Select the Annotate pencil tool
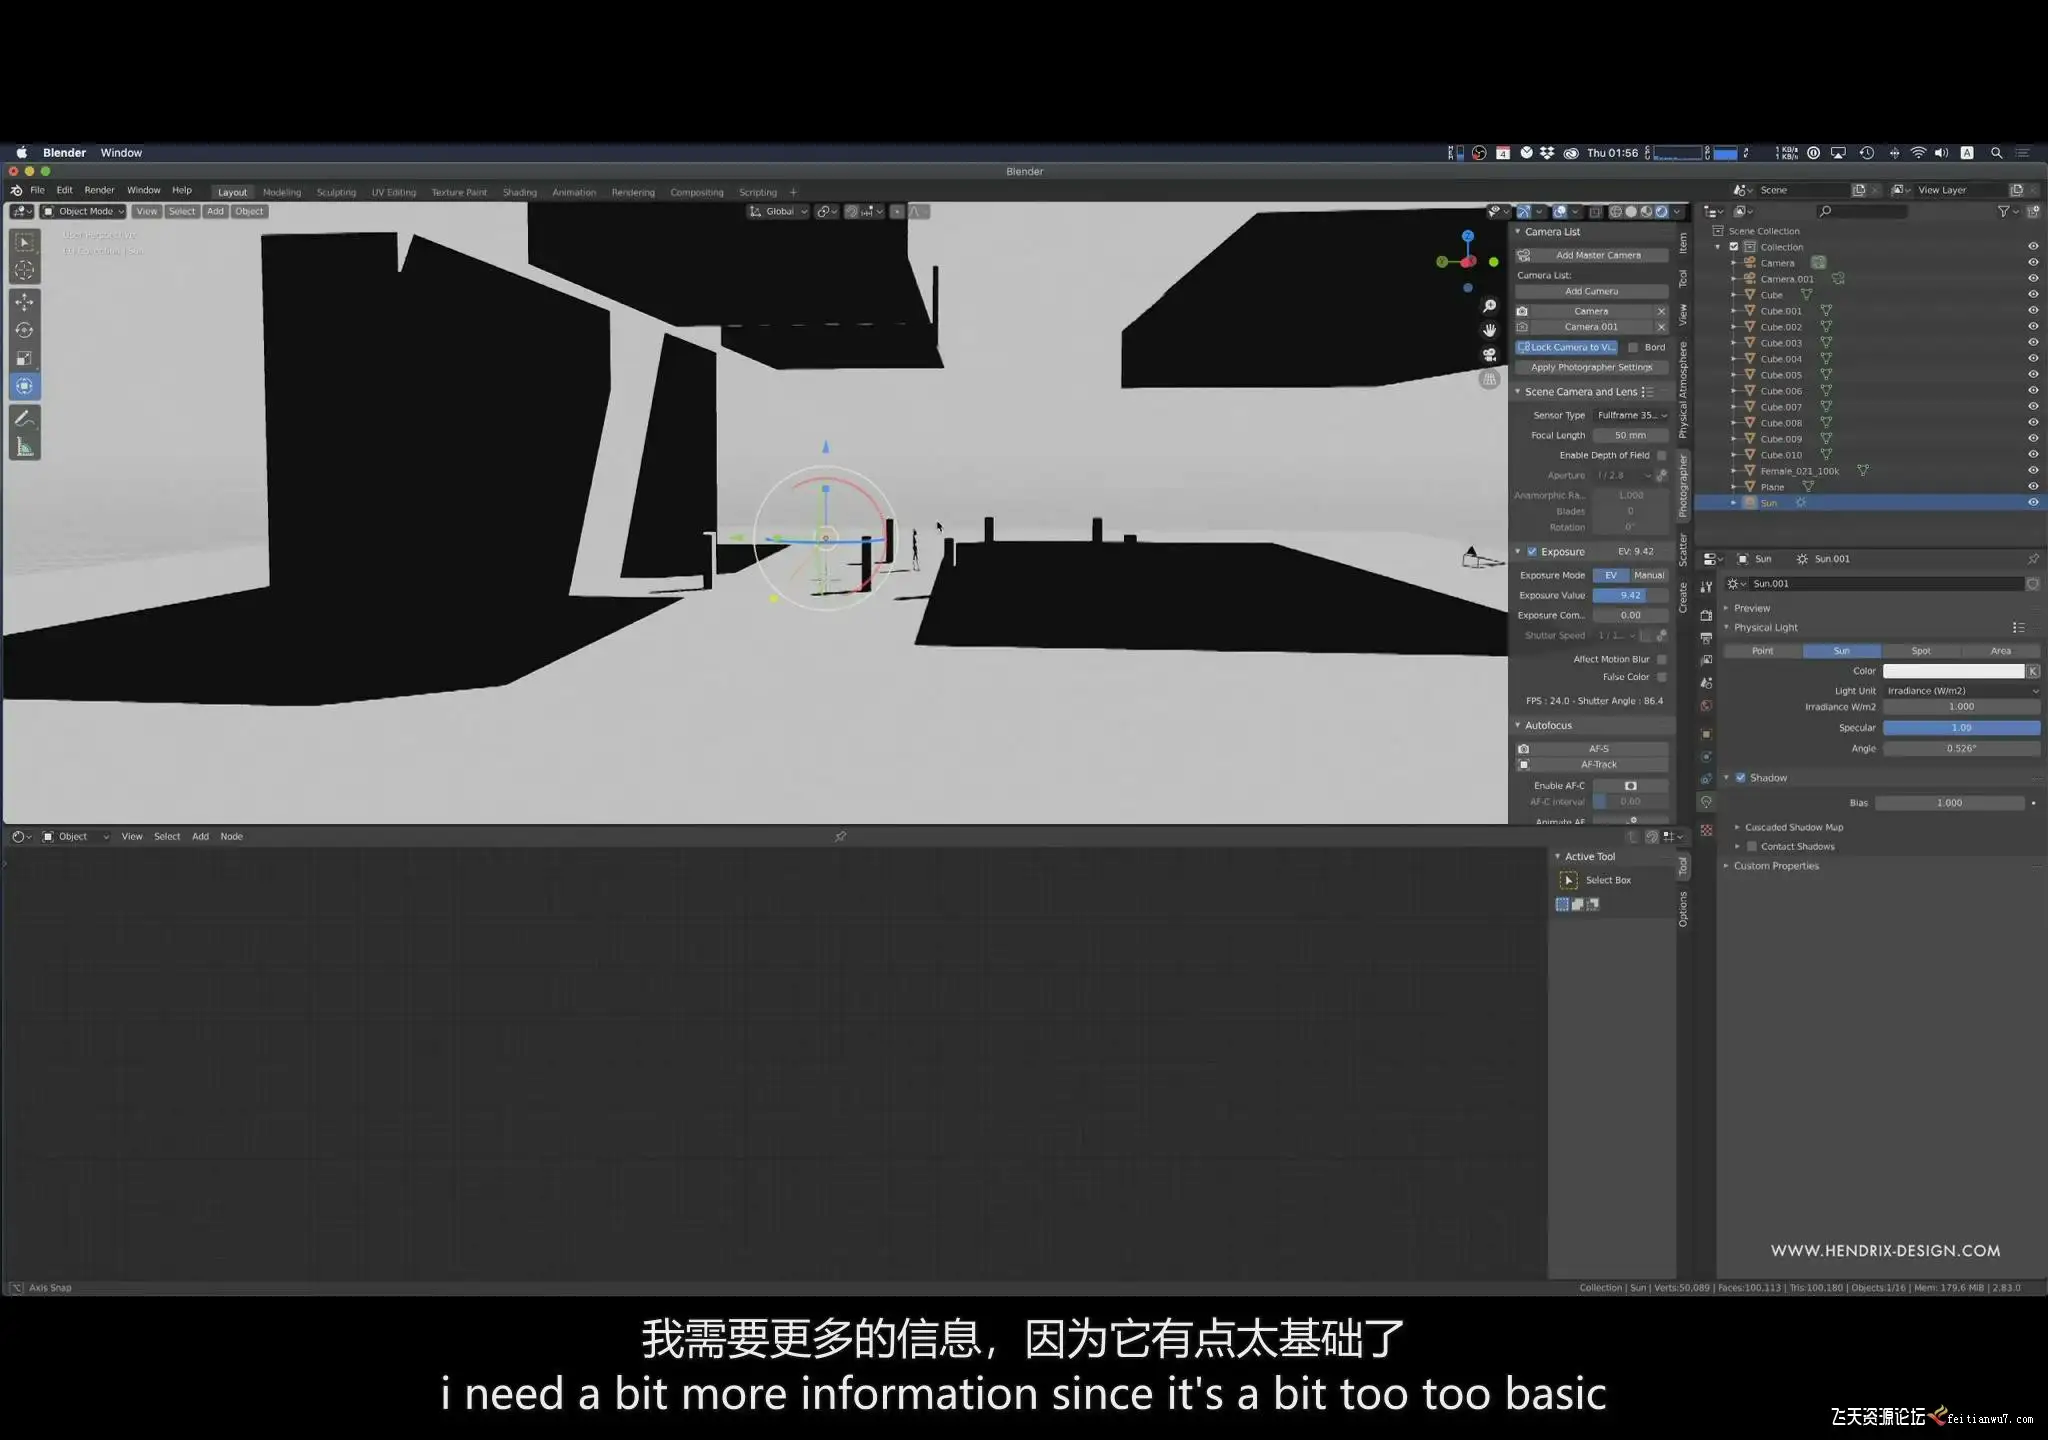2048x1440 pixels. 25,419
